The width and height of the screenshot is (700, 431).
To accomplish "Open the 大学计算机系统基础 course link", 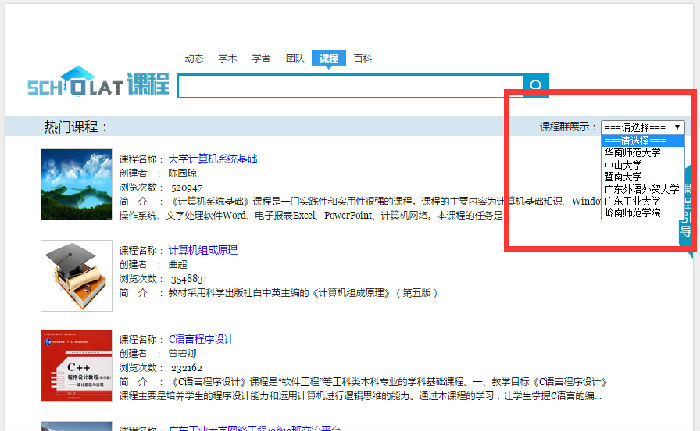I will pos(213,159).
